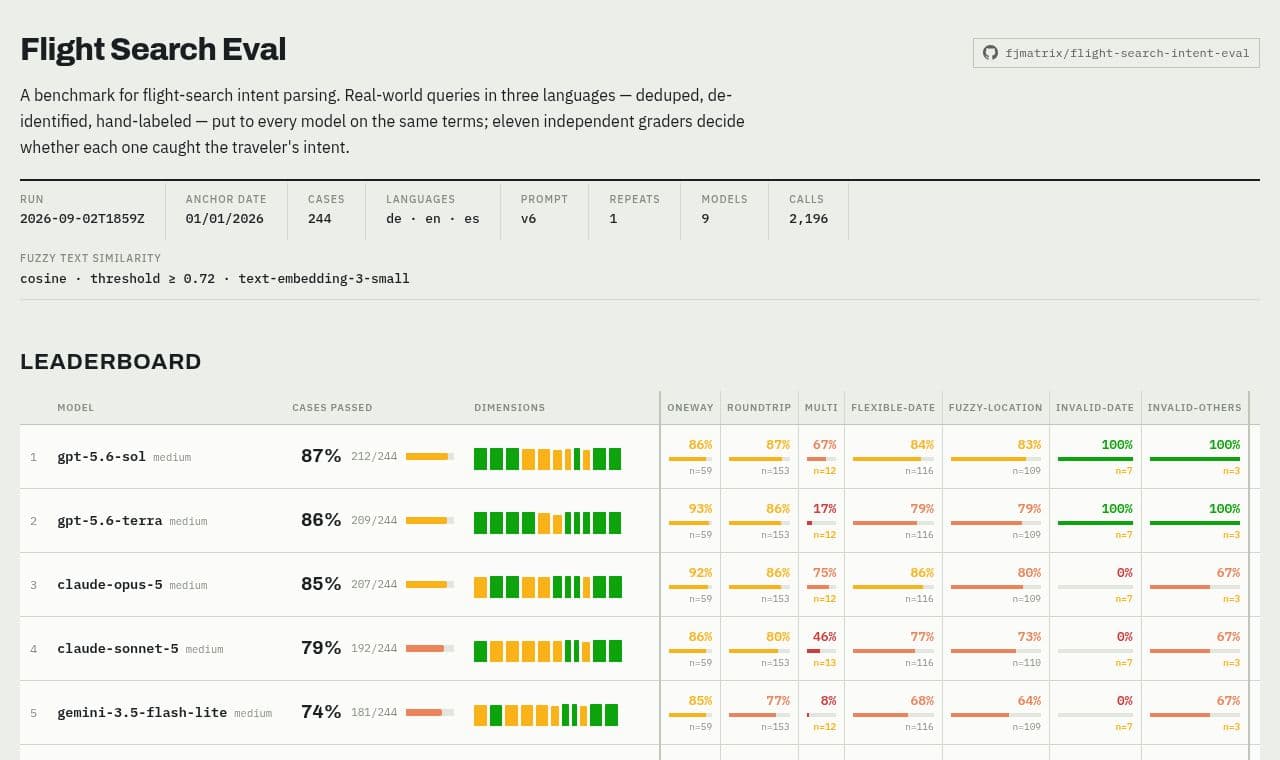Click the cases-passed progress bar for gpt-5.6-sol

430,456
